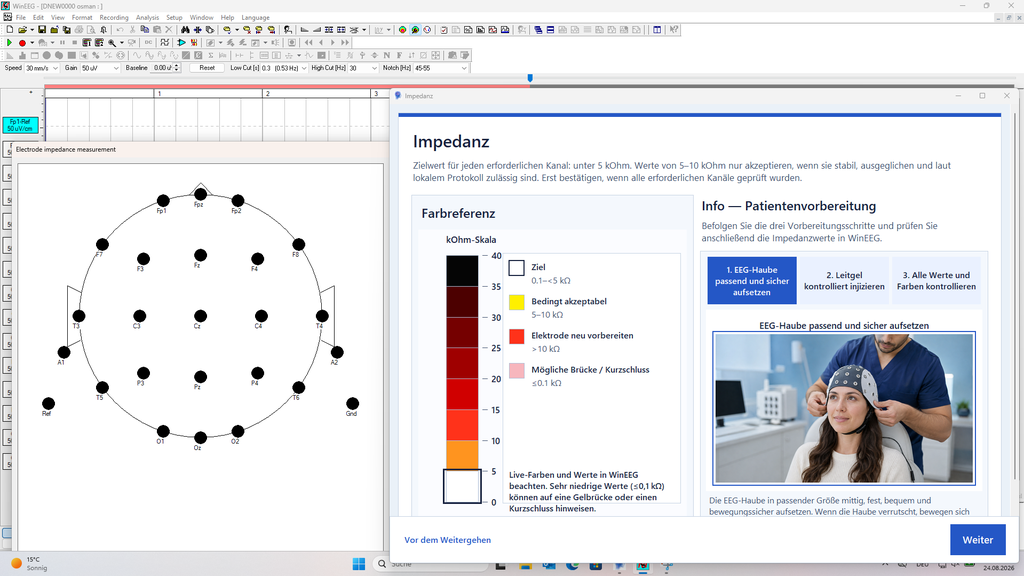Click the blue split window layout icon
The width and height of the screenshot is (1024, 576).
[x=657, y=29]
